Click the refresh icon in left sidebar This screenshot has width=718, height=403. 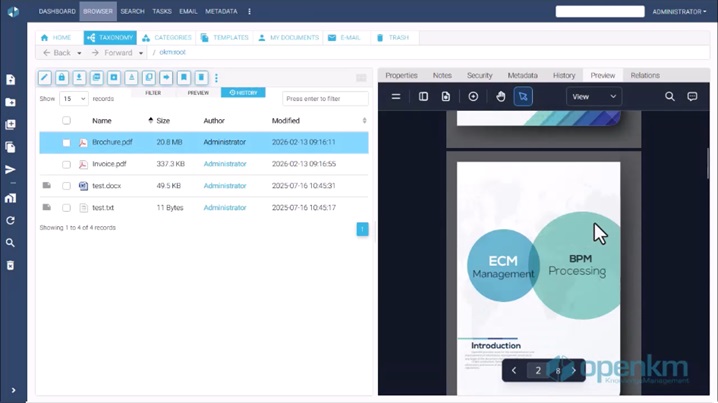(x=10, y=220)
